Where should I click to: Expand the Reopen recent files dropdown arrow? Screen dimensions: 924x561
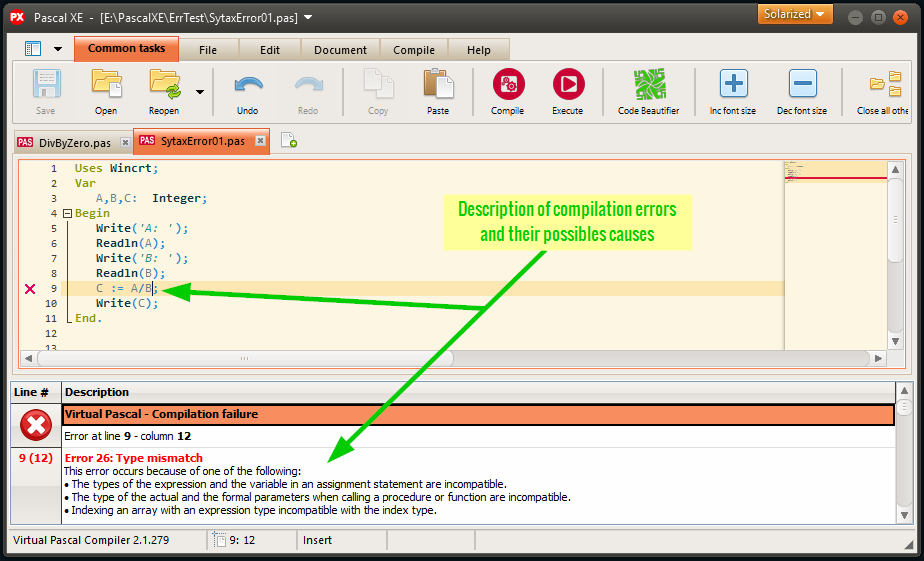click(200, 92)
